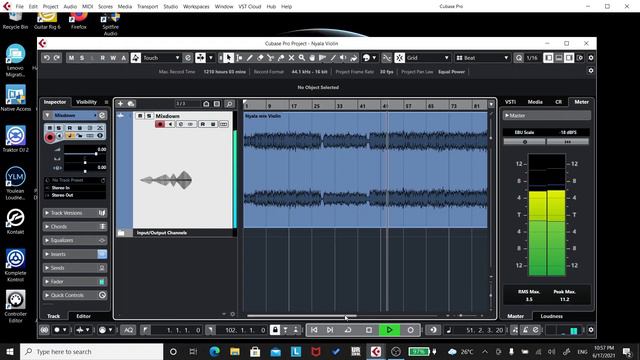Toggle Mute on the Mixdown track
640x360 pixels.
140,116
